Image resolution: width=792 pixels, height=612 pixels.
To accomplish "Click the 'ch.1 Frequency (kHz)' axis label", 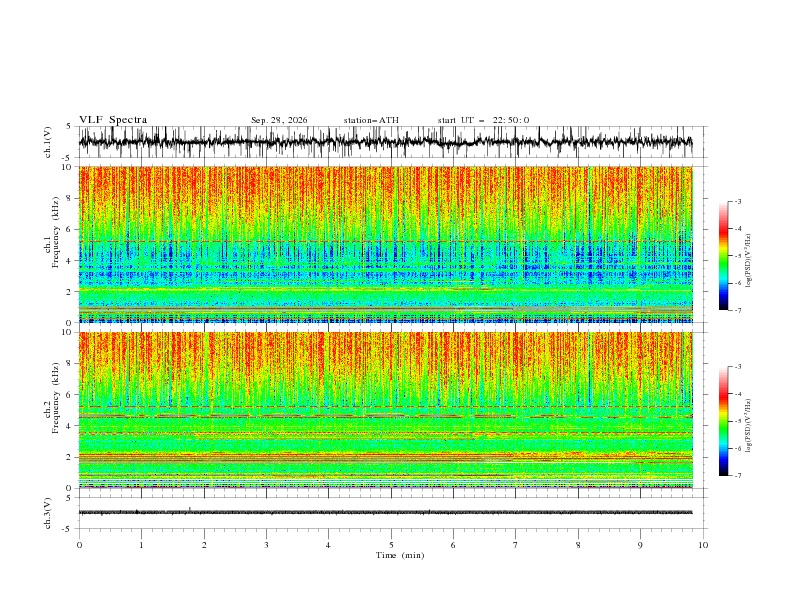I will [x=52, y=244].
